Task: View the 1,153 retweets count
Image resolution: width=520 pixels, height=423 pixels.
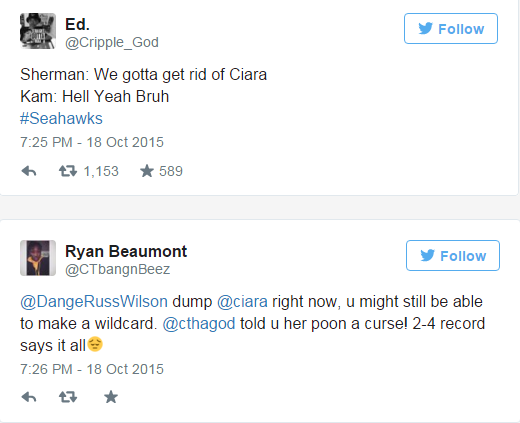Action: pos(101,171)
